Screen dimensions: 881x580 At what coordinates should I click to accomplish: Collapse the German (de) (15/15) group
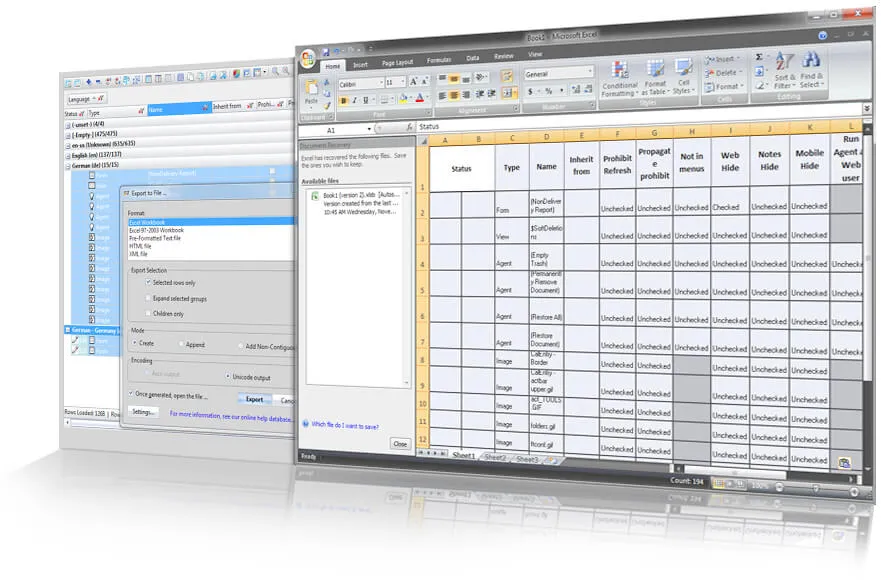click(68, 166)
